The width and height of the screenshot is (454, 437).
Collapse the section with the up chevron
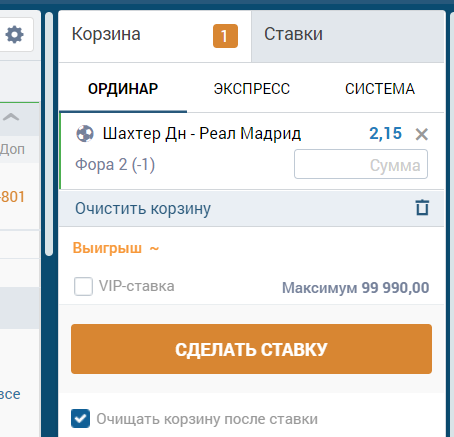[x=11, y=117]
